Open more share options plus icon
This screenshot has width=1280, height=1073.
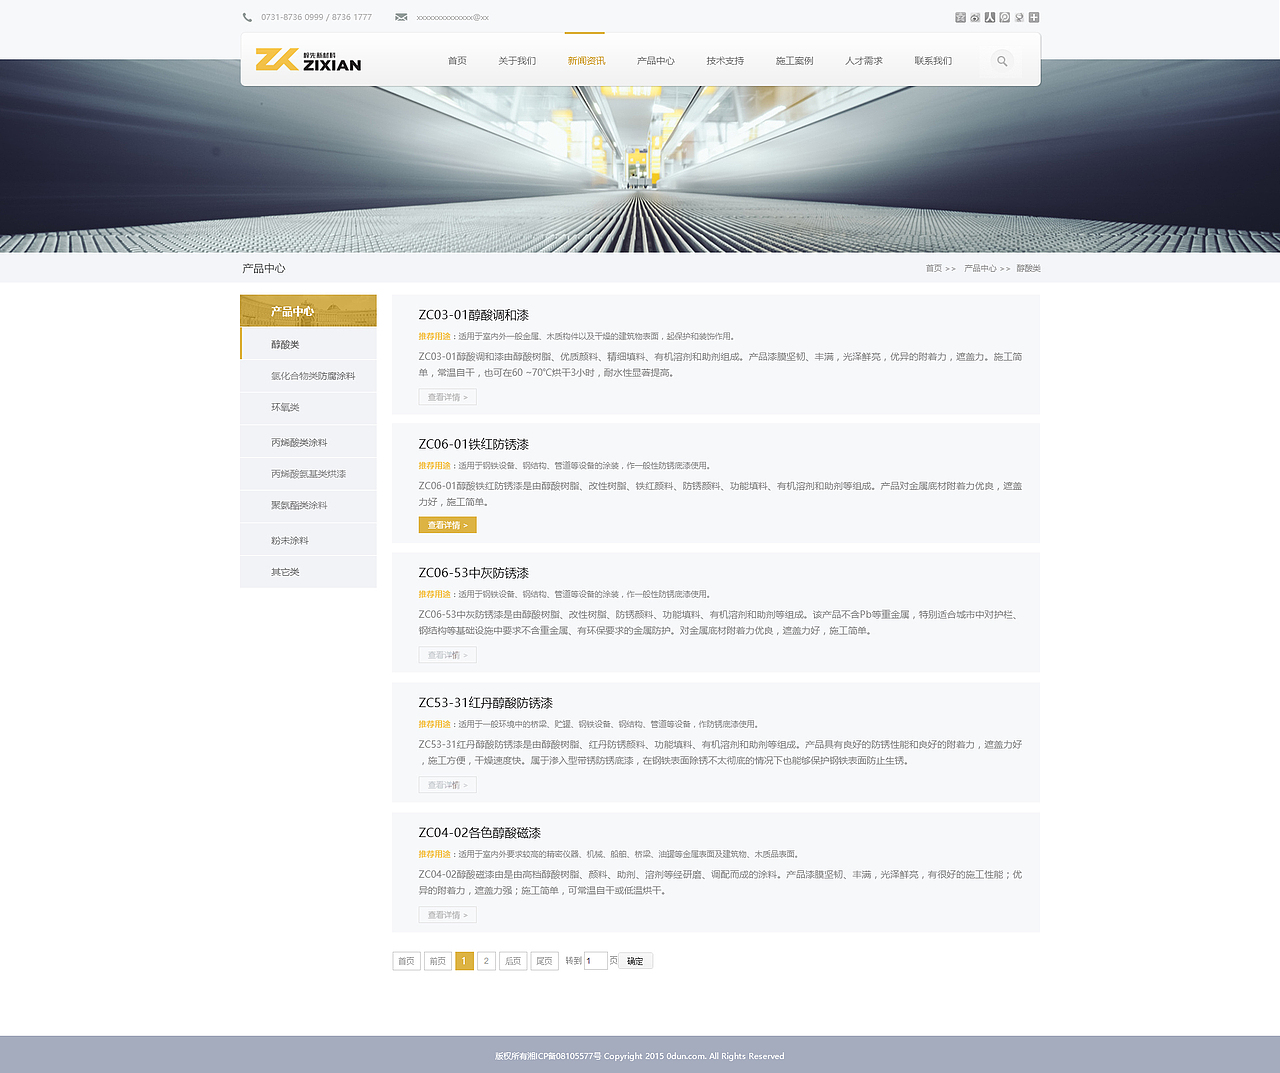[x=1034, y=17]
